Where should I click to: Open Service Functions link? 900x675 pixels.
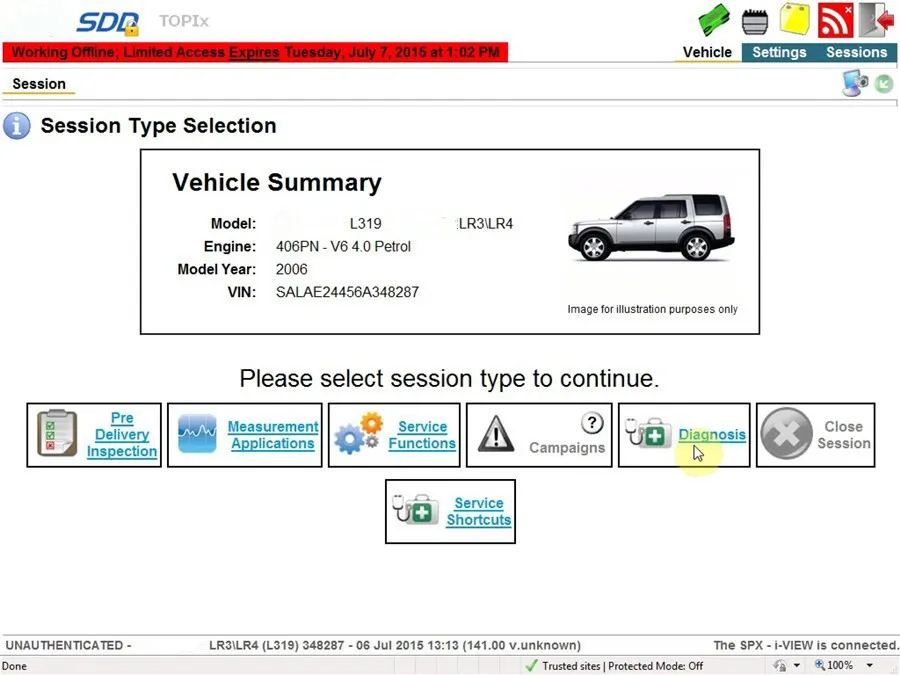click(422, 435)
